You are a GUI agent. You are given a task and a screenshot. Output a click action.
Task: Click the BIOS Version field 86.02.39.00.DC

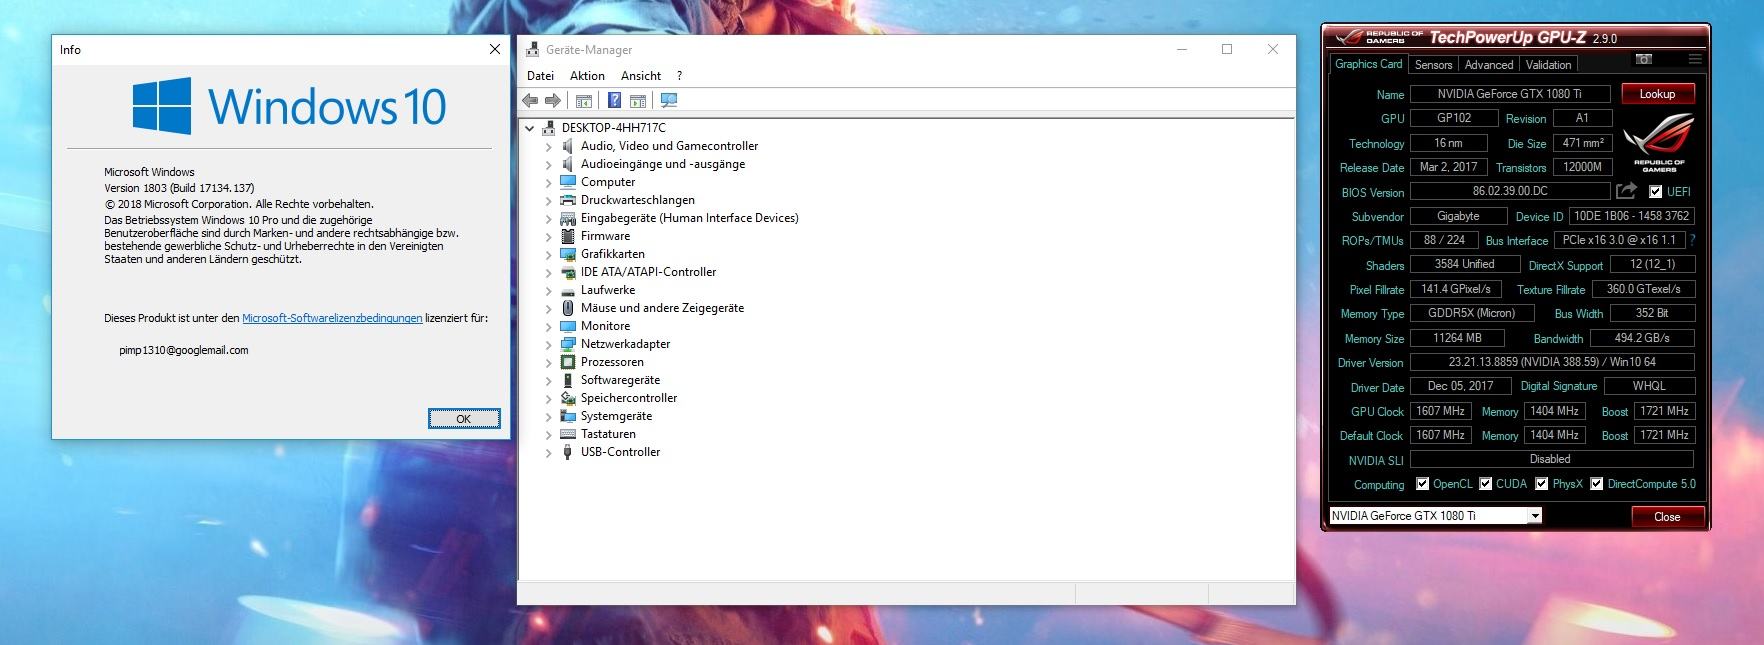click(1510, 191)
